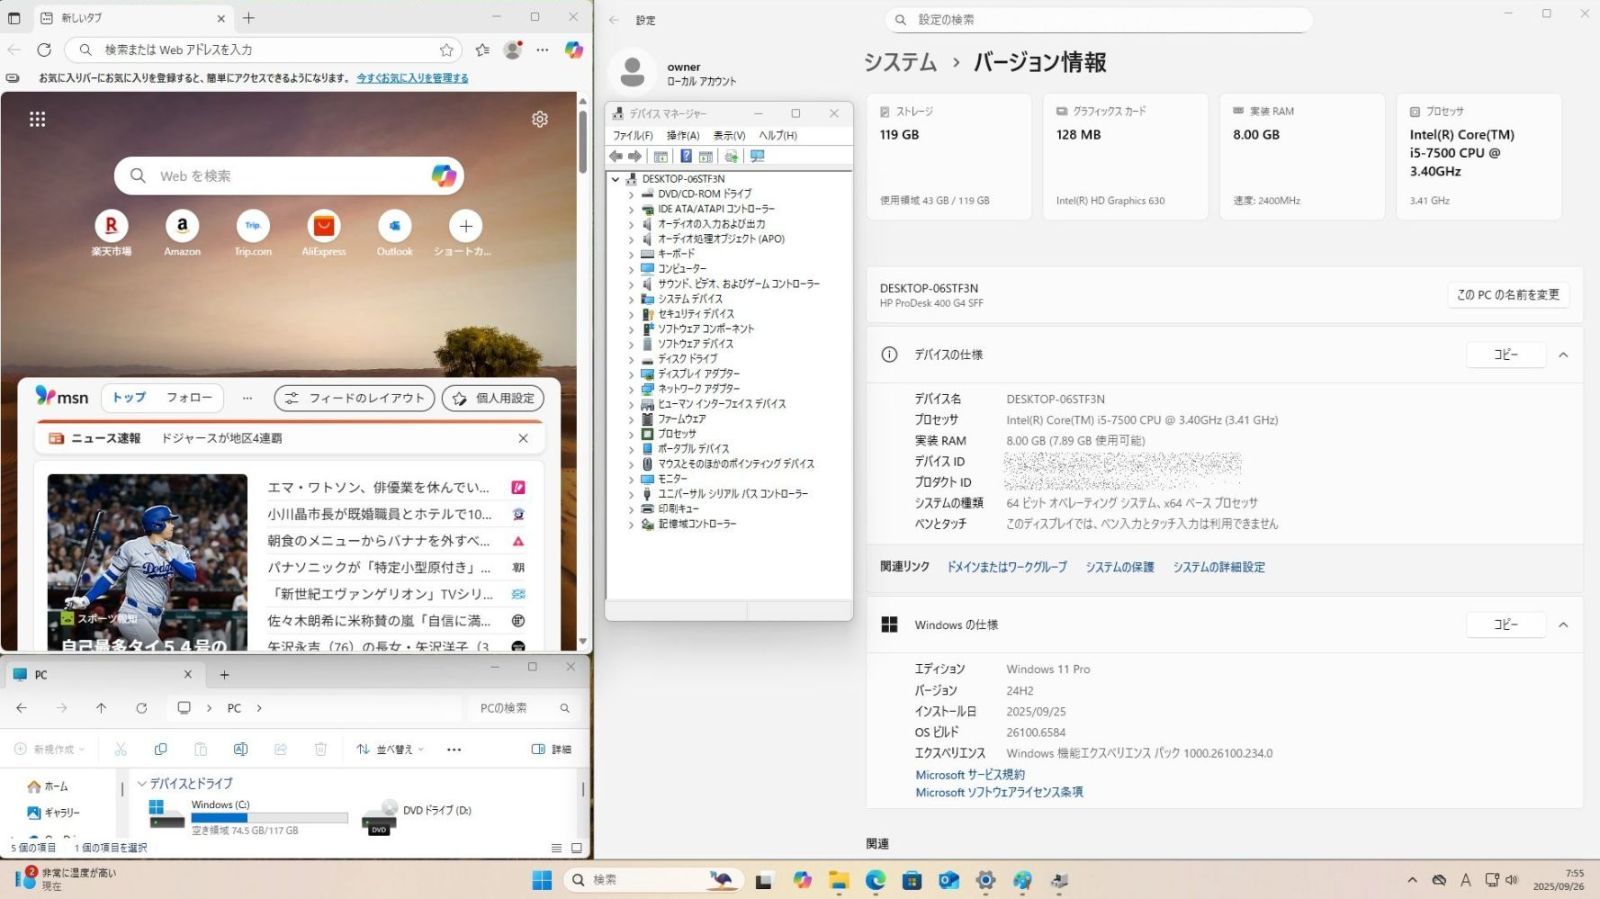Image resolution: width=1600 pixels, height=899 pixels.
Task: Click the cut icon in File Explorer
Action: point(121,749)
